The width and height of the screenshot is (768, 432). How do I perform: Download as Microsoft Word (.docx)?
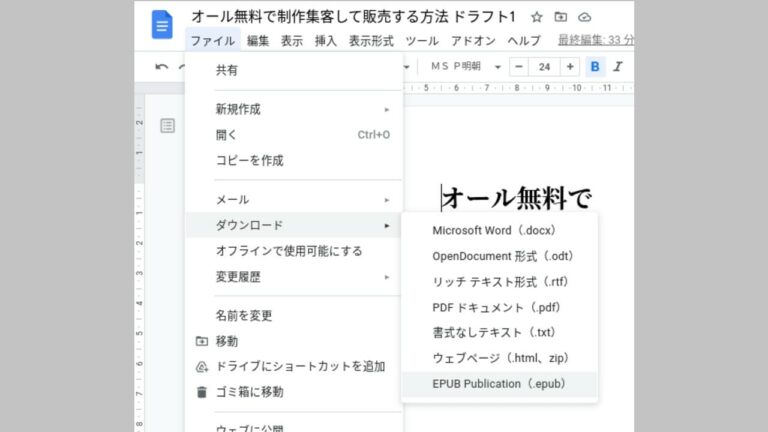pos(499,230)
